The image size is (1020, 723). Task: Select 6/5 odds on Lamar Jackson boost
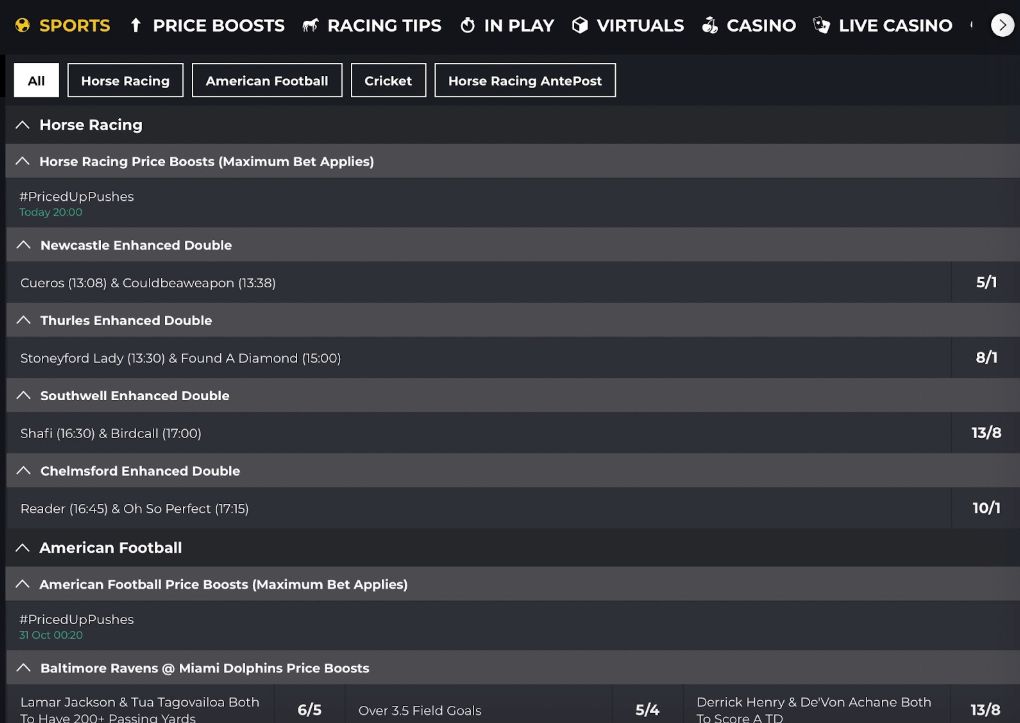click(x=310, y=709)
